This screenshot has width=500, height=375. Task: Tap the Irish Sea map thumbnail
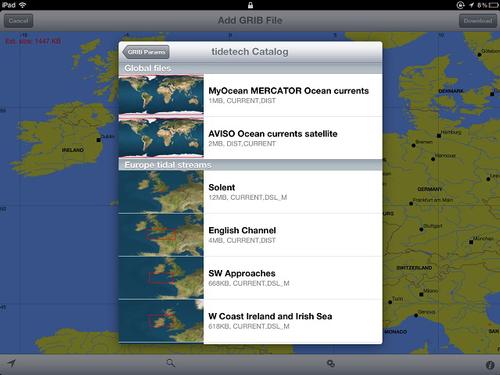(x=161, y=321)
